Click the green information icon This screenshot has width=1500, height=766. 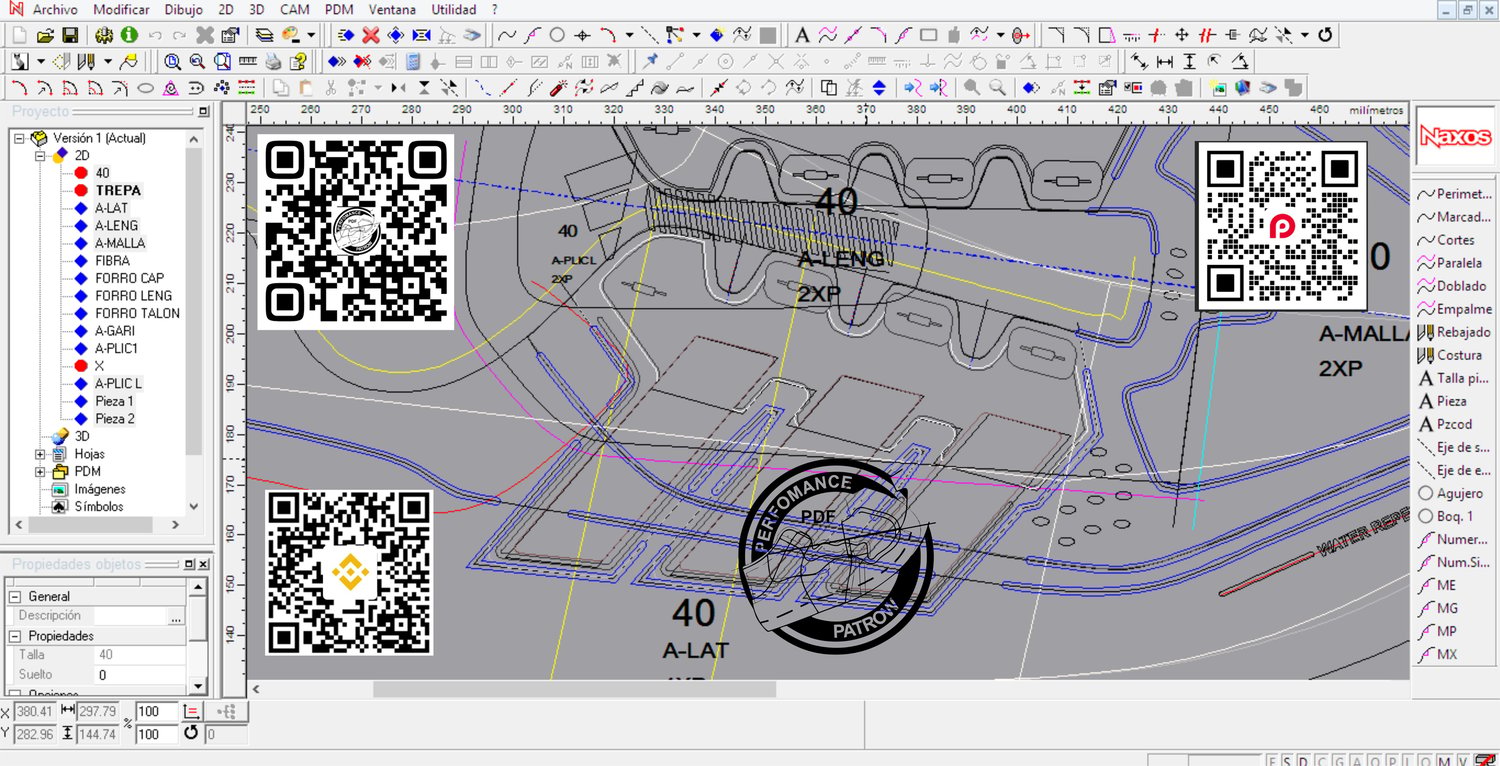pyautogui.click(x=129, y=35)
